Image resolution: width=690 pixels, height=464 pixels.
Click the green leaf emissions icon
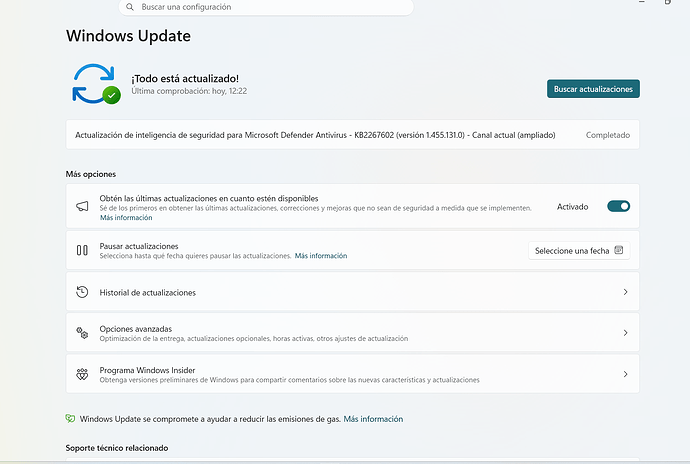(70, 418)
